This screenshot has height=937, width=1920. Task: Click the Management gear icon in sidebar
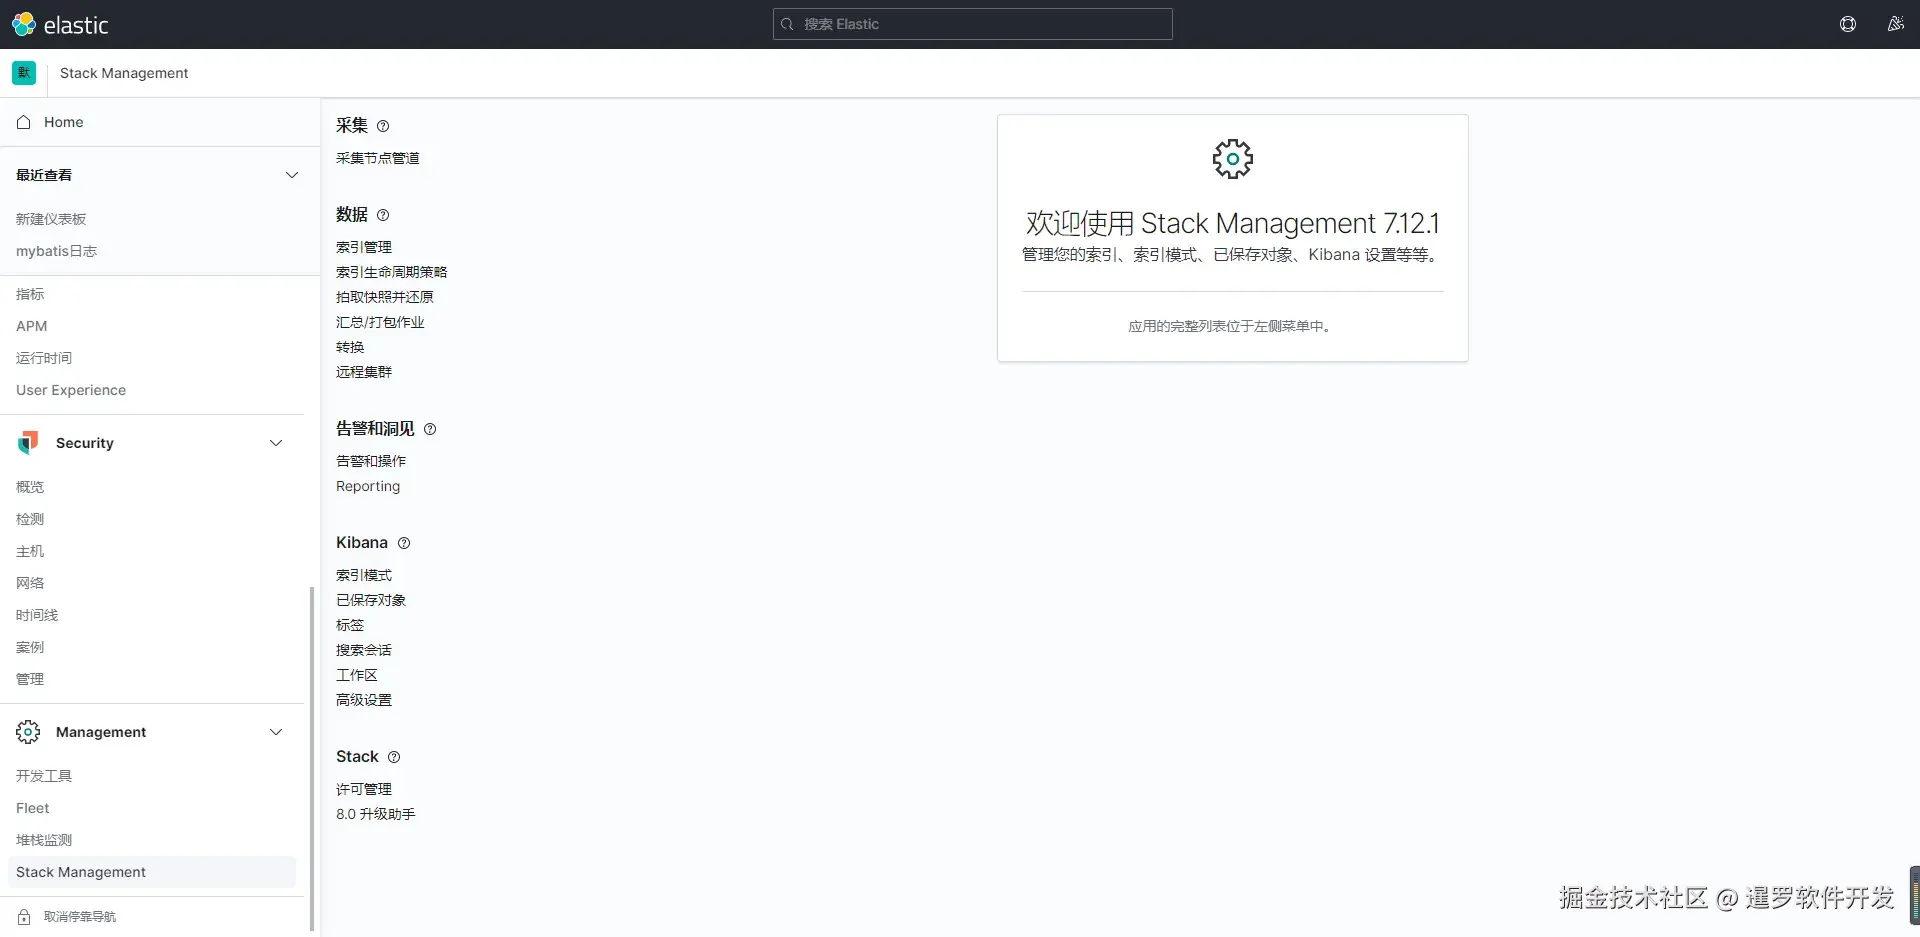(28, 732)
